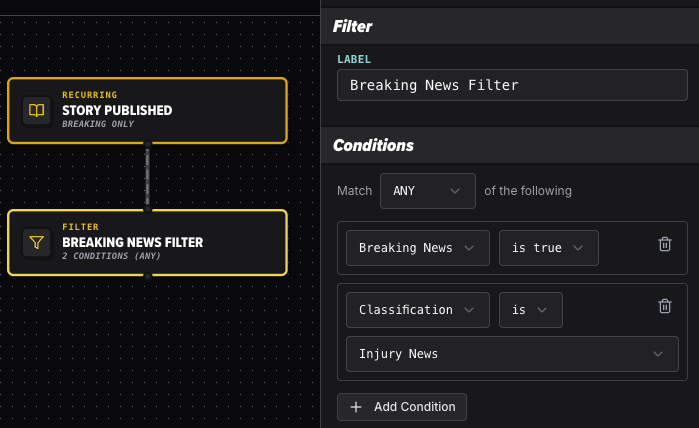This screenshot has width=699, height=428.
Task: Click the Label input field
Action: pyautogui.click(x=512, y=85)
